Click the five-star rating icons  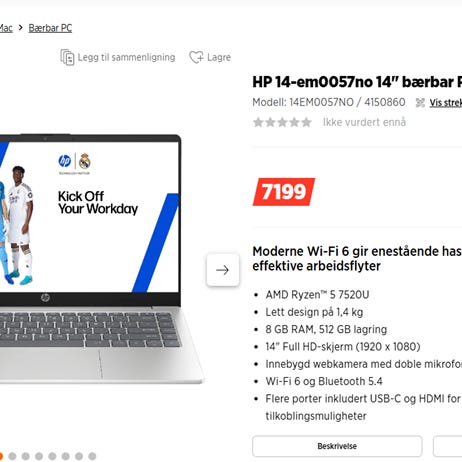click(x=282, y=122)
